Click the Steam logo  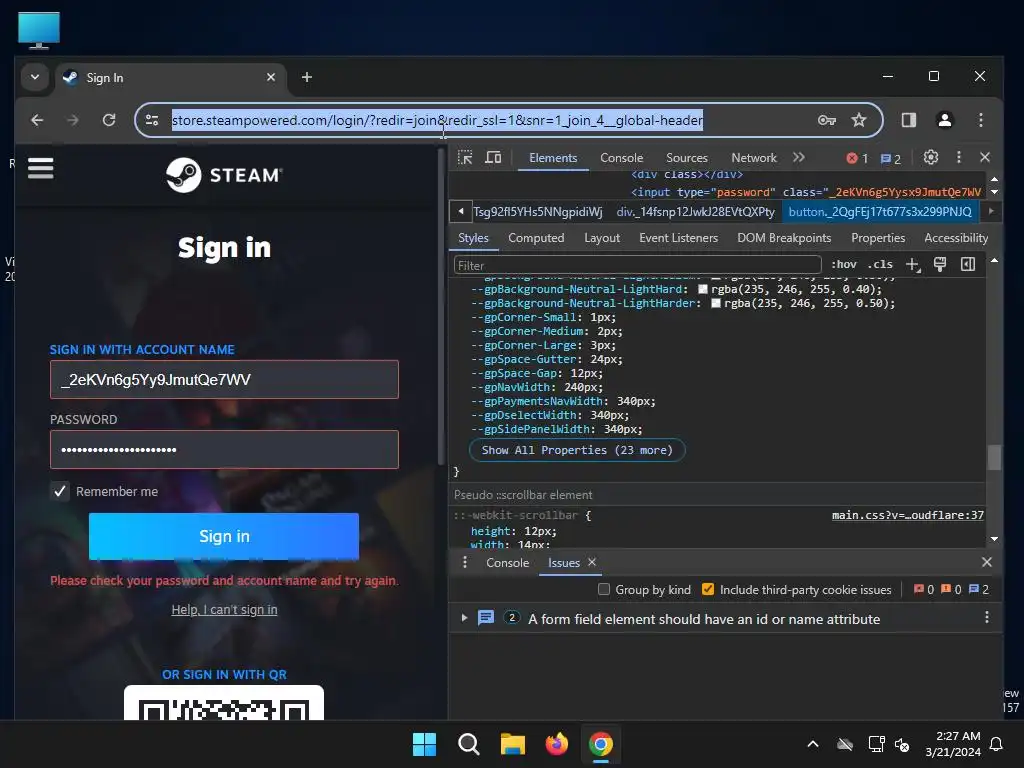point(224,175)
